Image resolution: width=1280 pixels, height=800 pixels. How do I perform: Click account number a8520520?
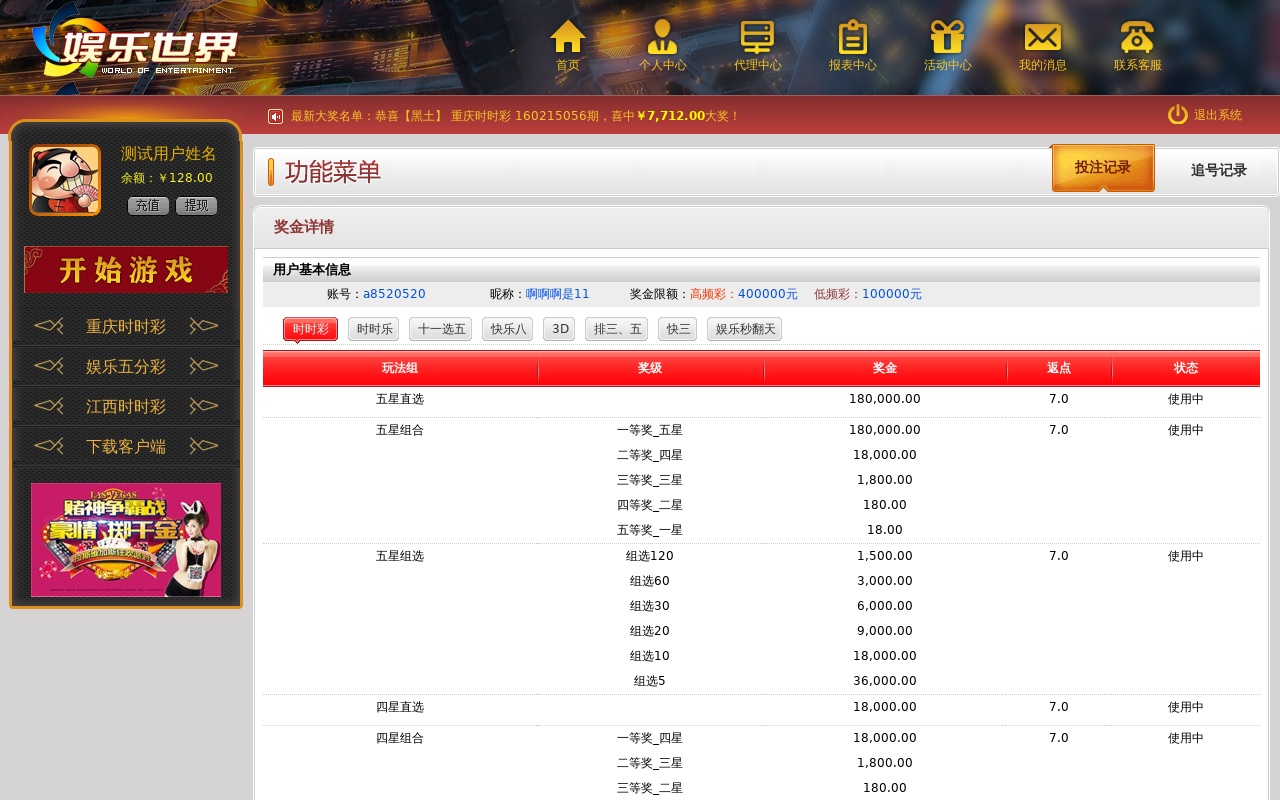pos(394,294)
